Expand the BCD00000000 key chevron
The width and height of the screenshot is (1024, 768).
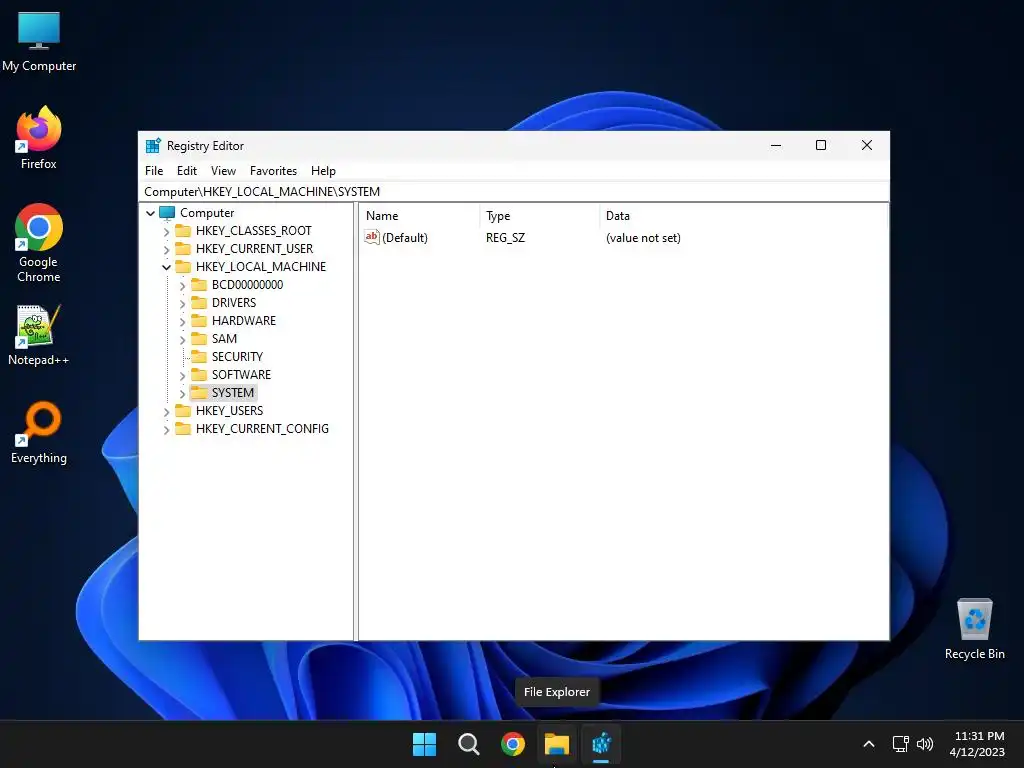click(x=182, y=285)
